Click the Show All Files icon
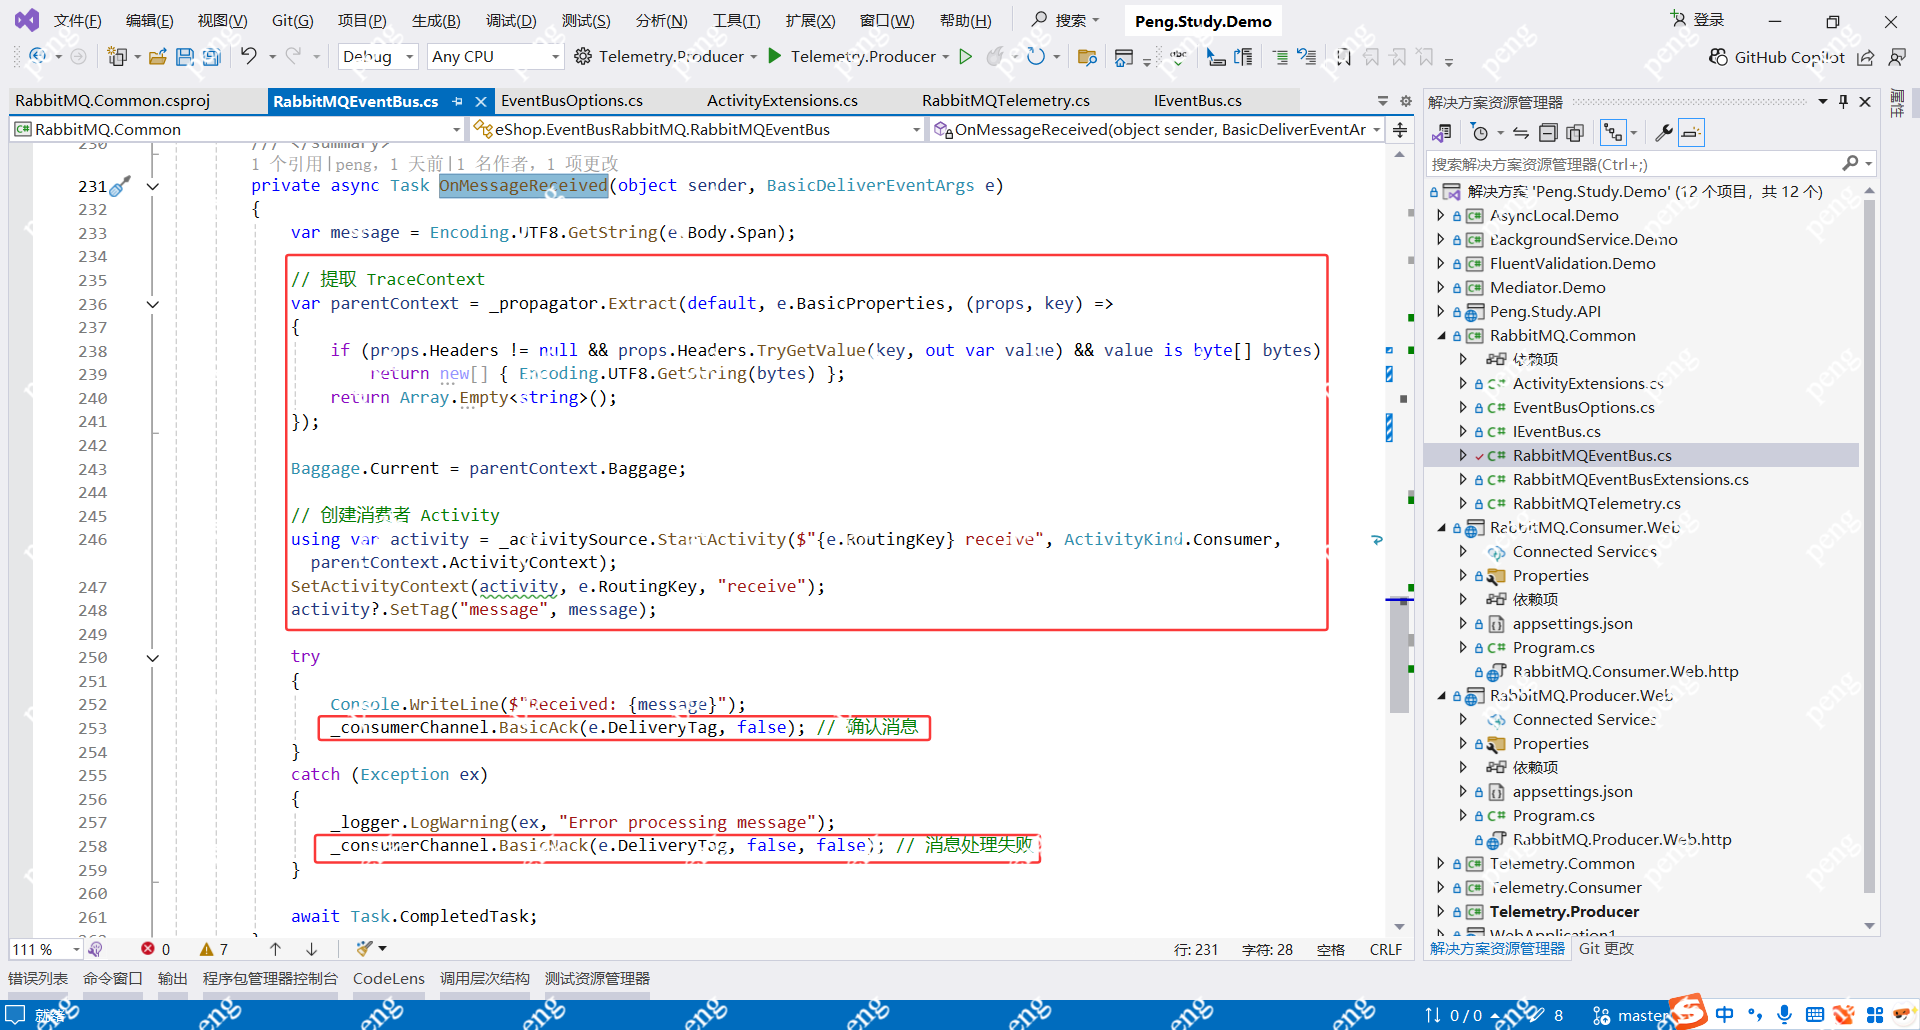The height and width of the screenshot is (1030, 1920). (1575, 133)
